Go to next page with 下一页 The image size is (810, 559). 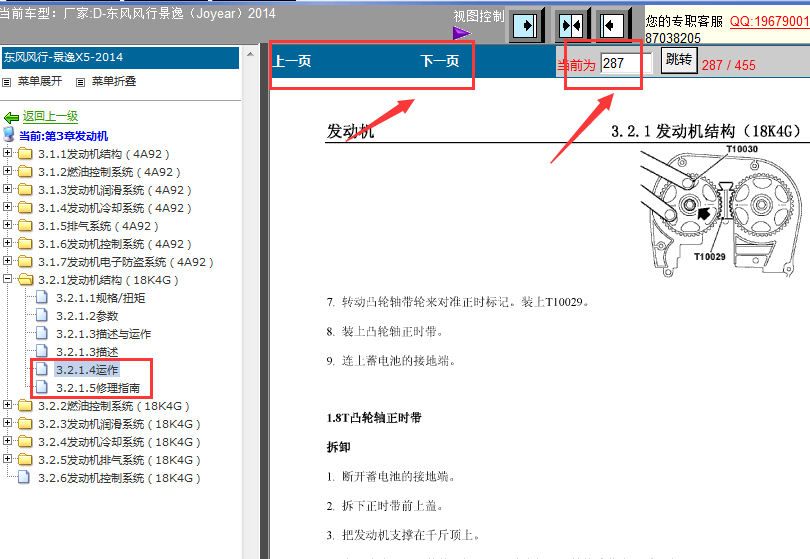(440, 61)
